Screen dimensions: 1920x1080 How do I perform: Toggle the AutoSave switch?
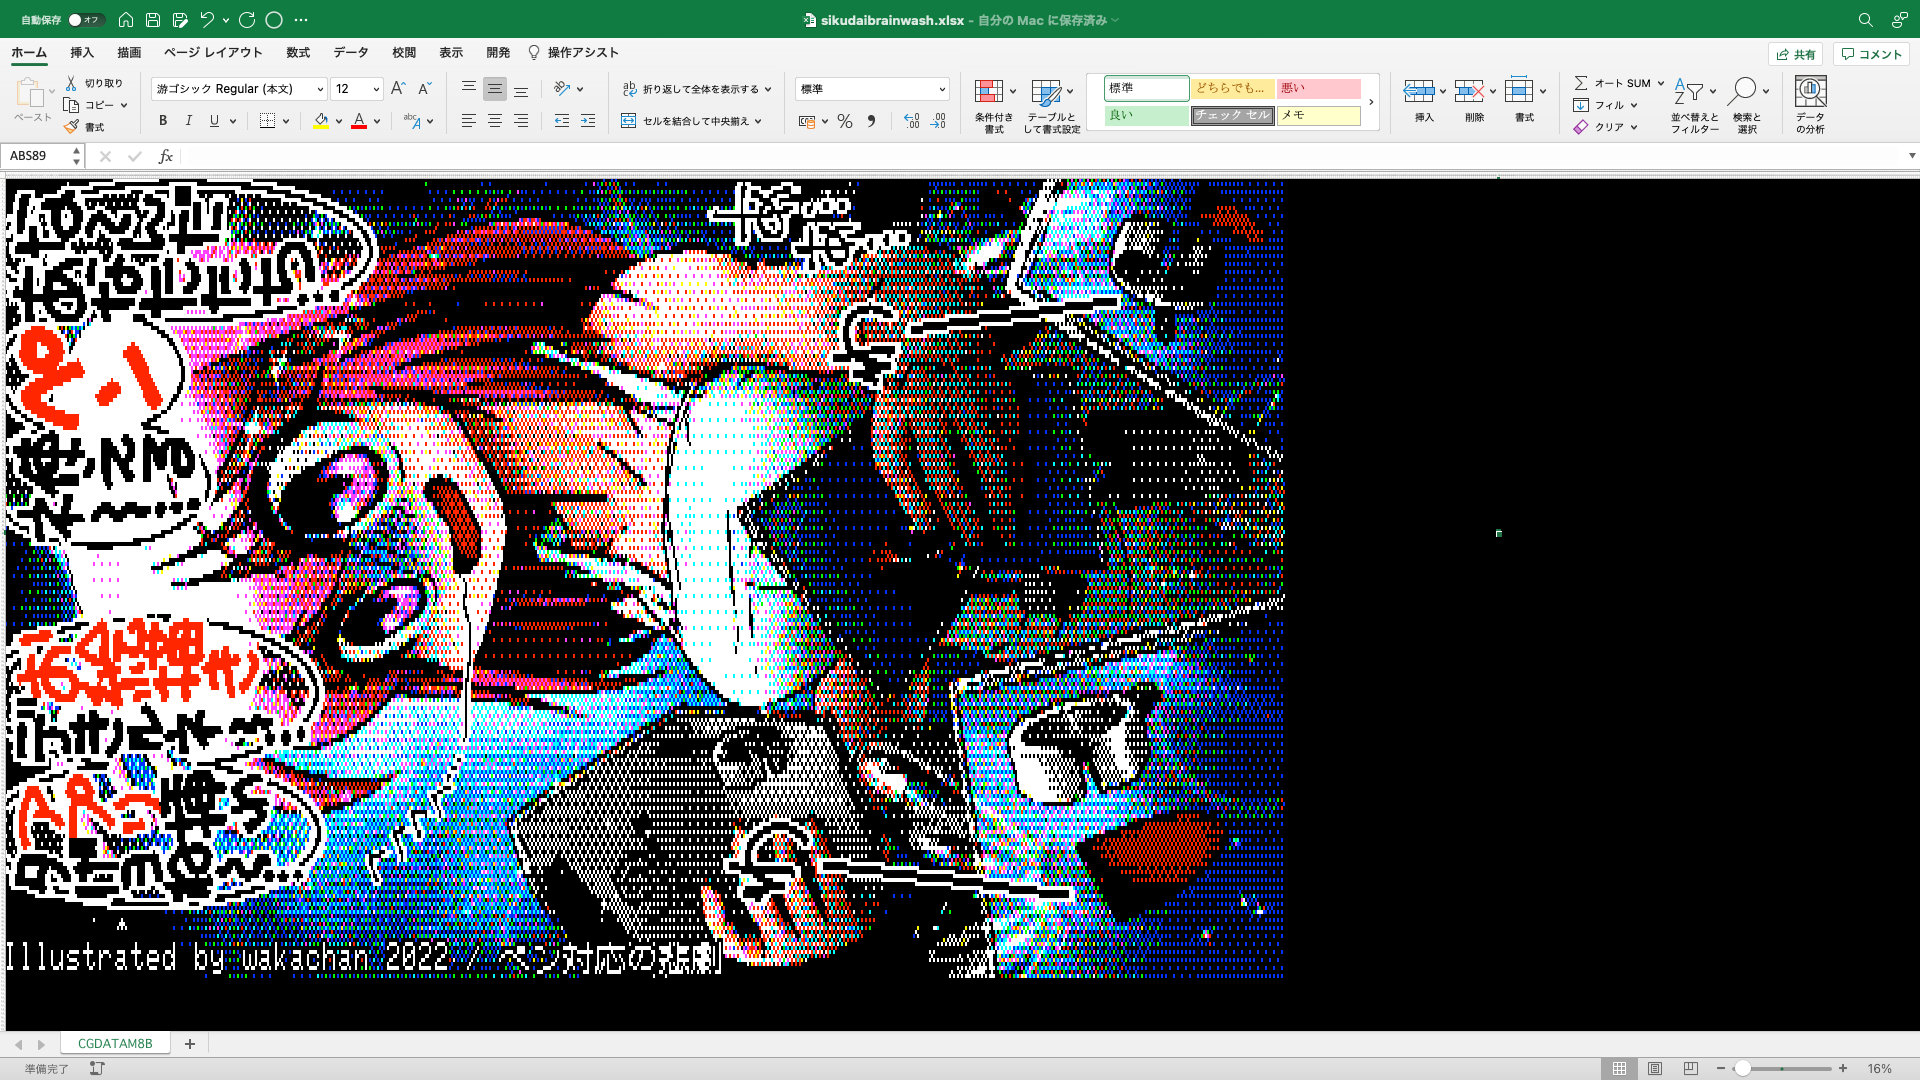pyautogui.click(x=86, y=20)
